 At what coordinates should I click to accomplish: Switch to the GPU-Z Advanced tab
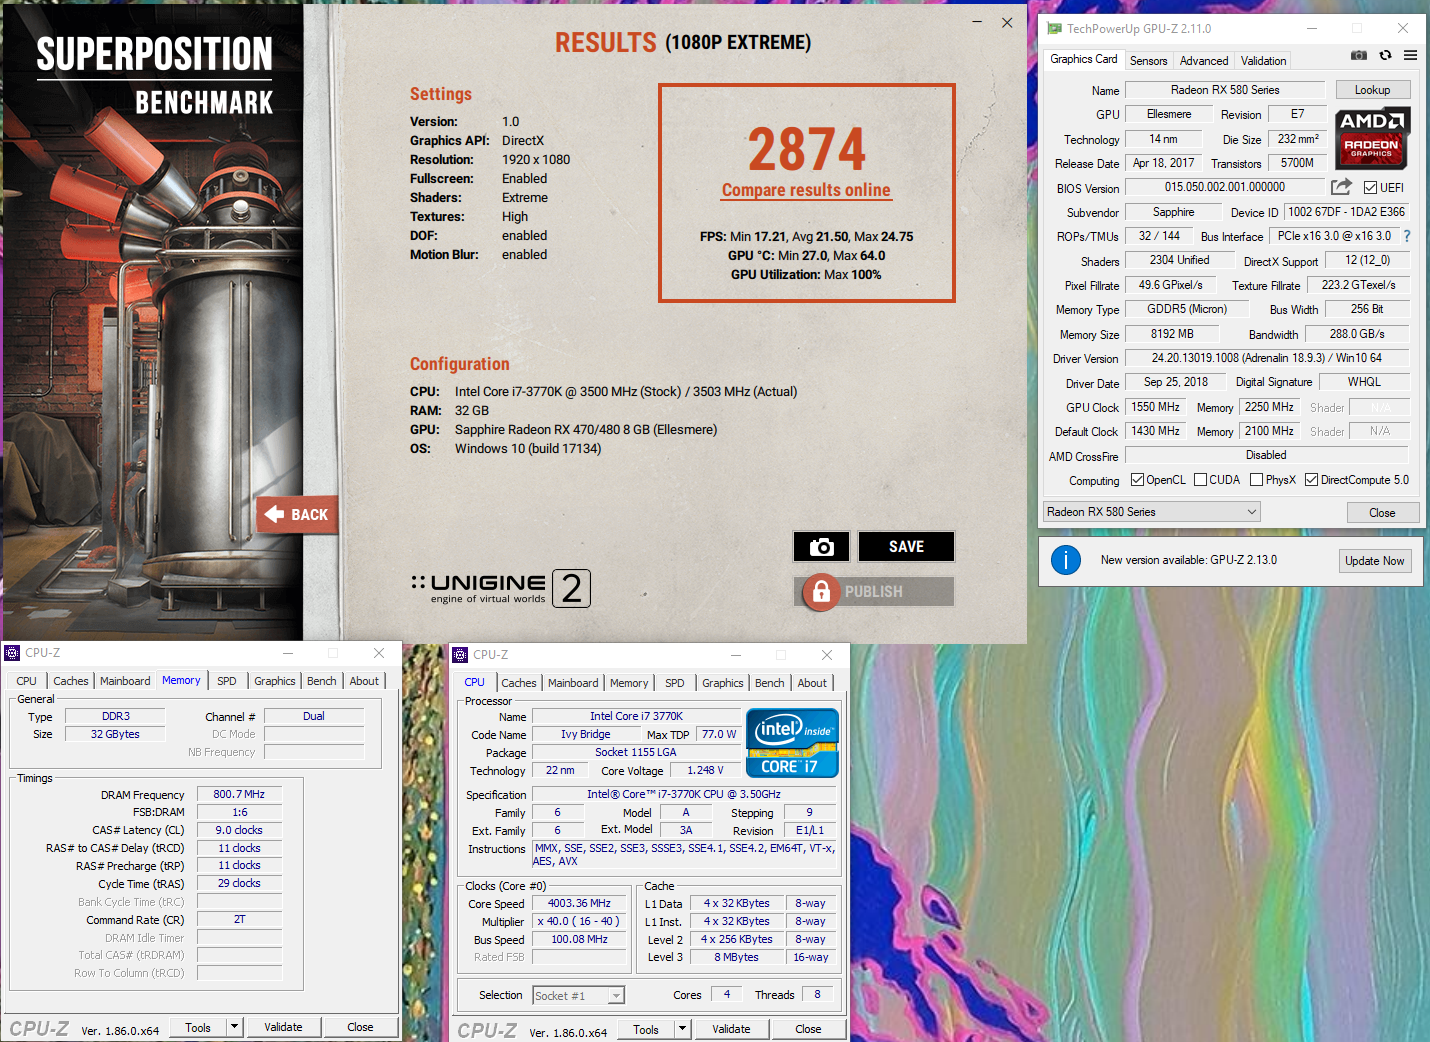pos(1203,61)
